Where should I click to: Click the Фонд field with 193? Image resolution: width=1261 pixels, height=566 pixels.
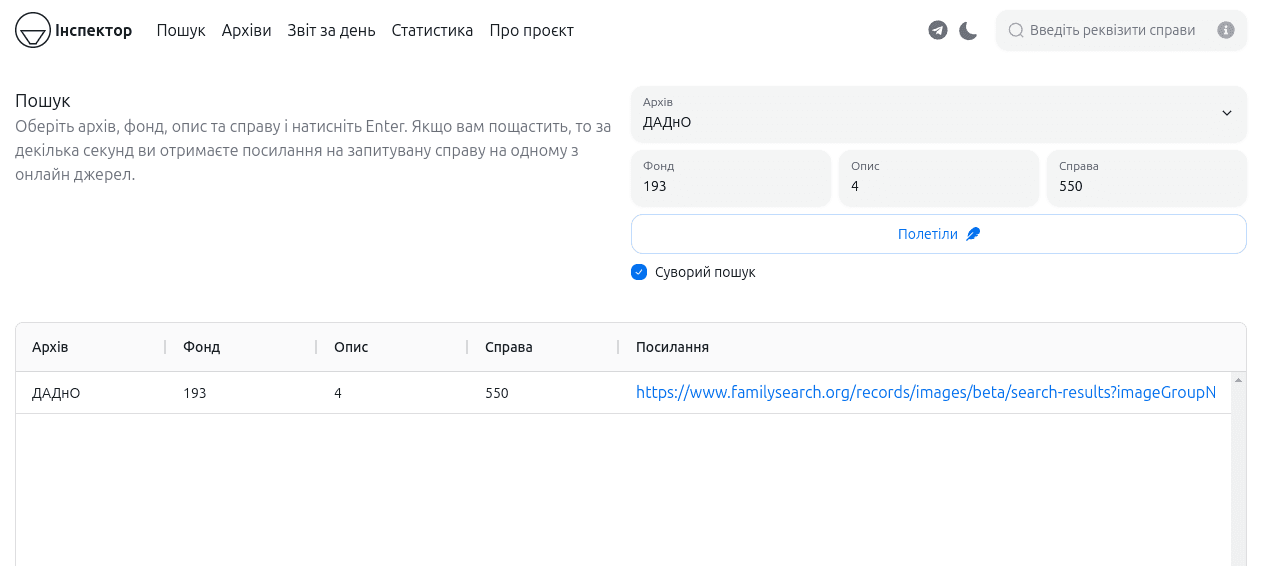[x=731, y=178]
